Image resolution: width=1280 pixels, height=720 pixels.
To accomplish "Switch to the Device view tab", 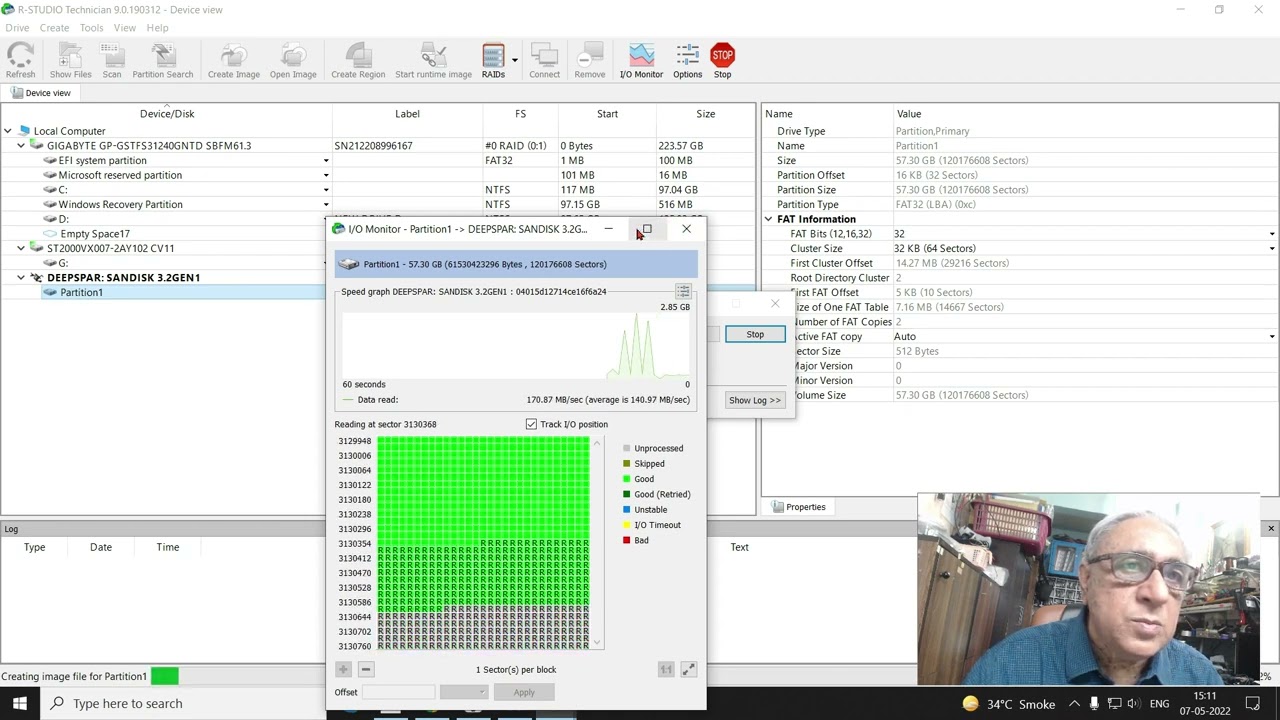I will point(40,93).
